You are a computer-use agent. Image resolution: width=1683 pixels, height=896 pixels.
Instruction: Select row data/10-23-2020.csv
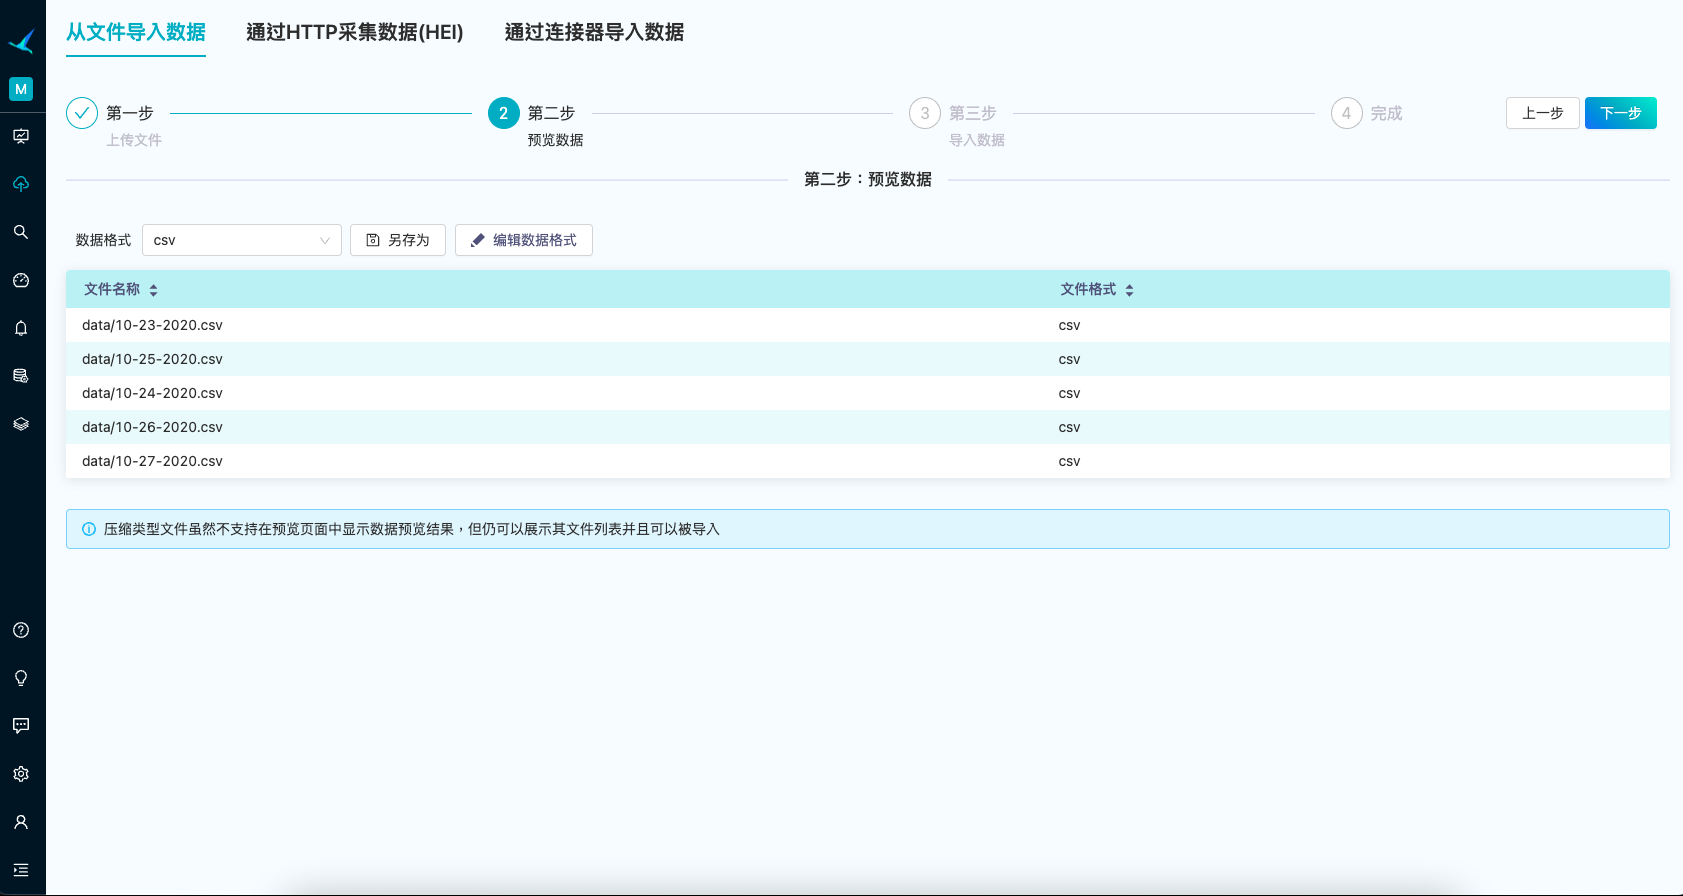click(x=868, y=325)
